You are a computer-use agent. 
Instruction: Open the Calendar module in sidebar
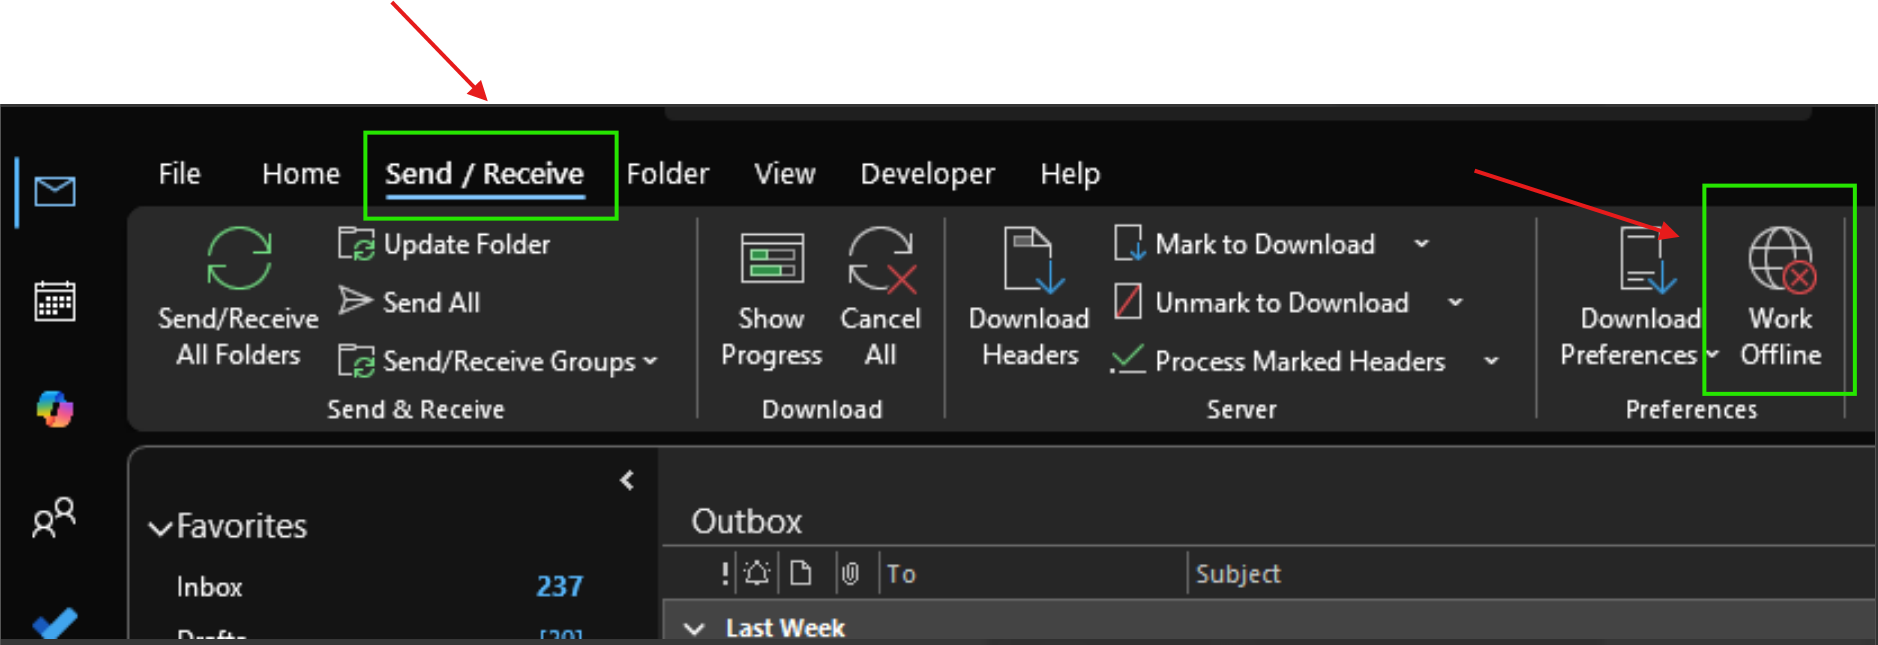point(54,300)
